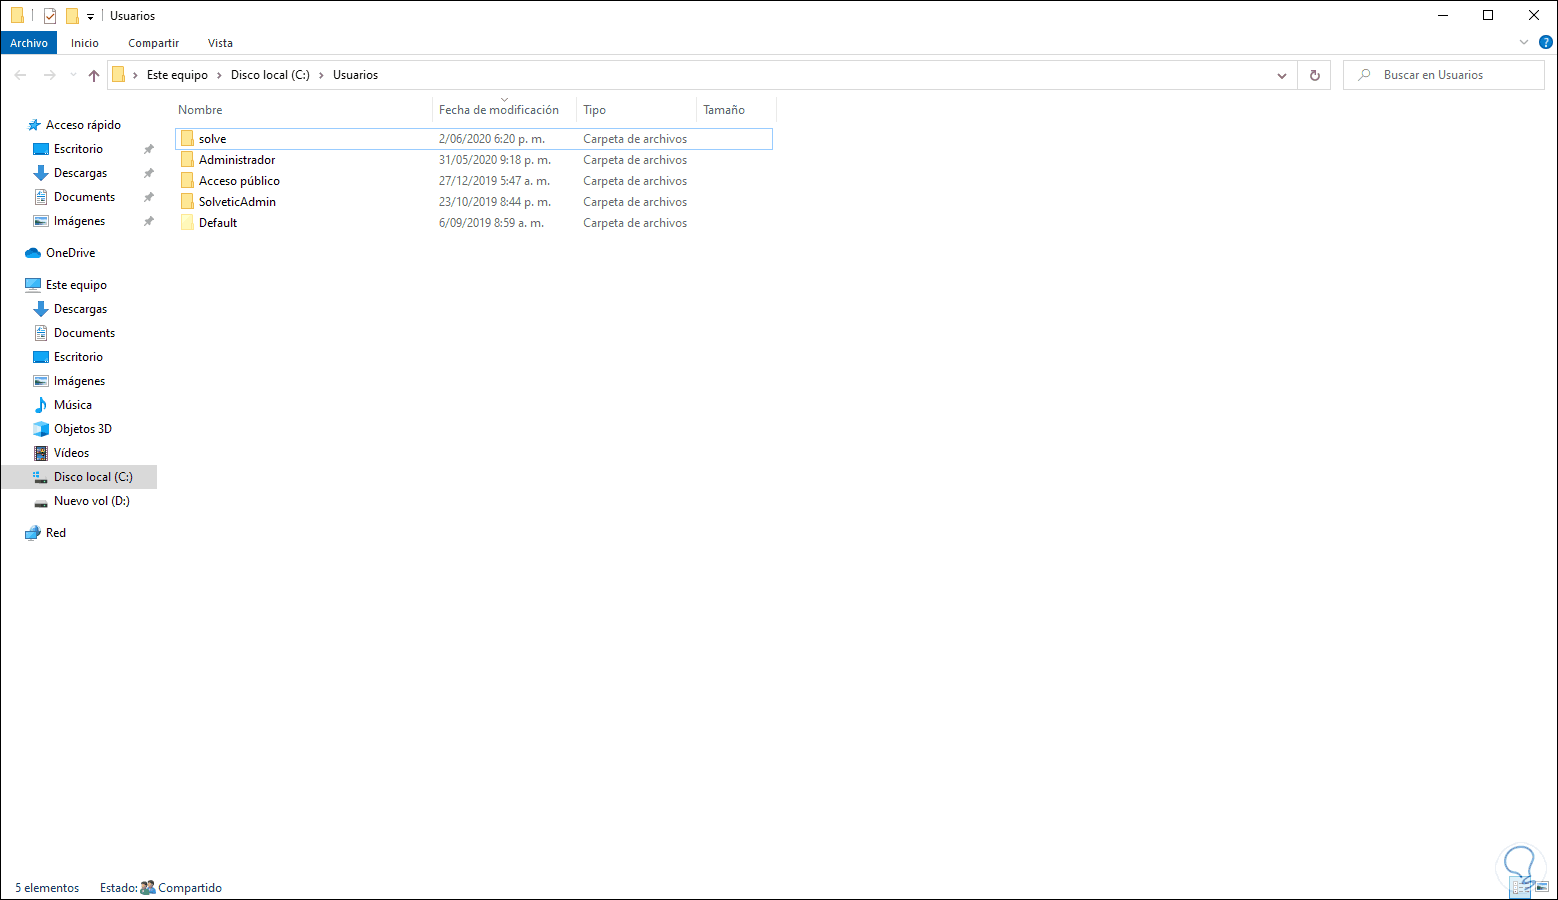This screenshot has height=900, width=1558.
Task: Click the date 6/09/2019 8:59 a. m.
Action: (491, 223)
